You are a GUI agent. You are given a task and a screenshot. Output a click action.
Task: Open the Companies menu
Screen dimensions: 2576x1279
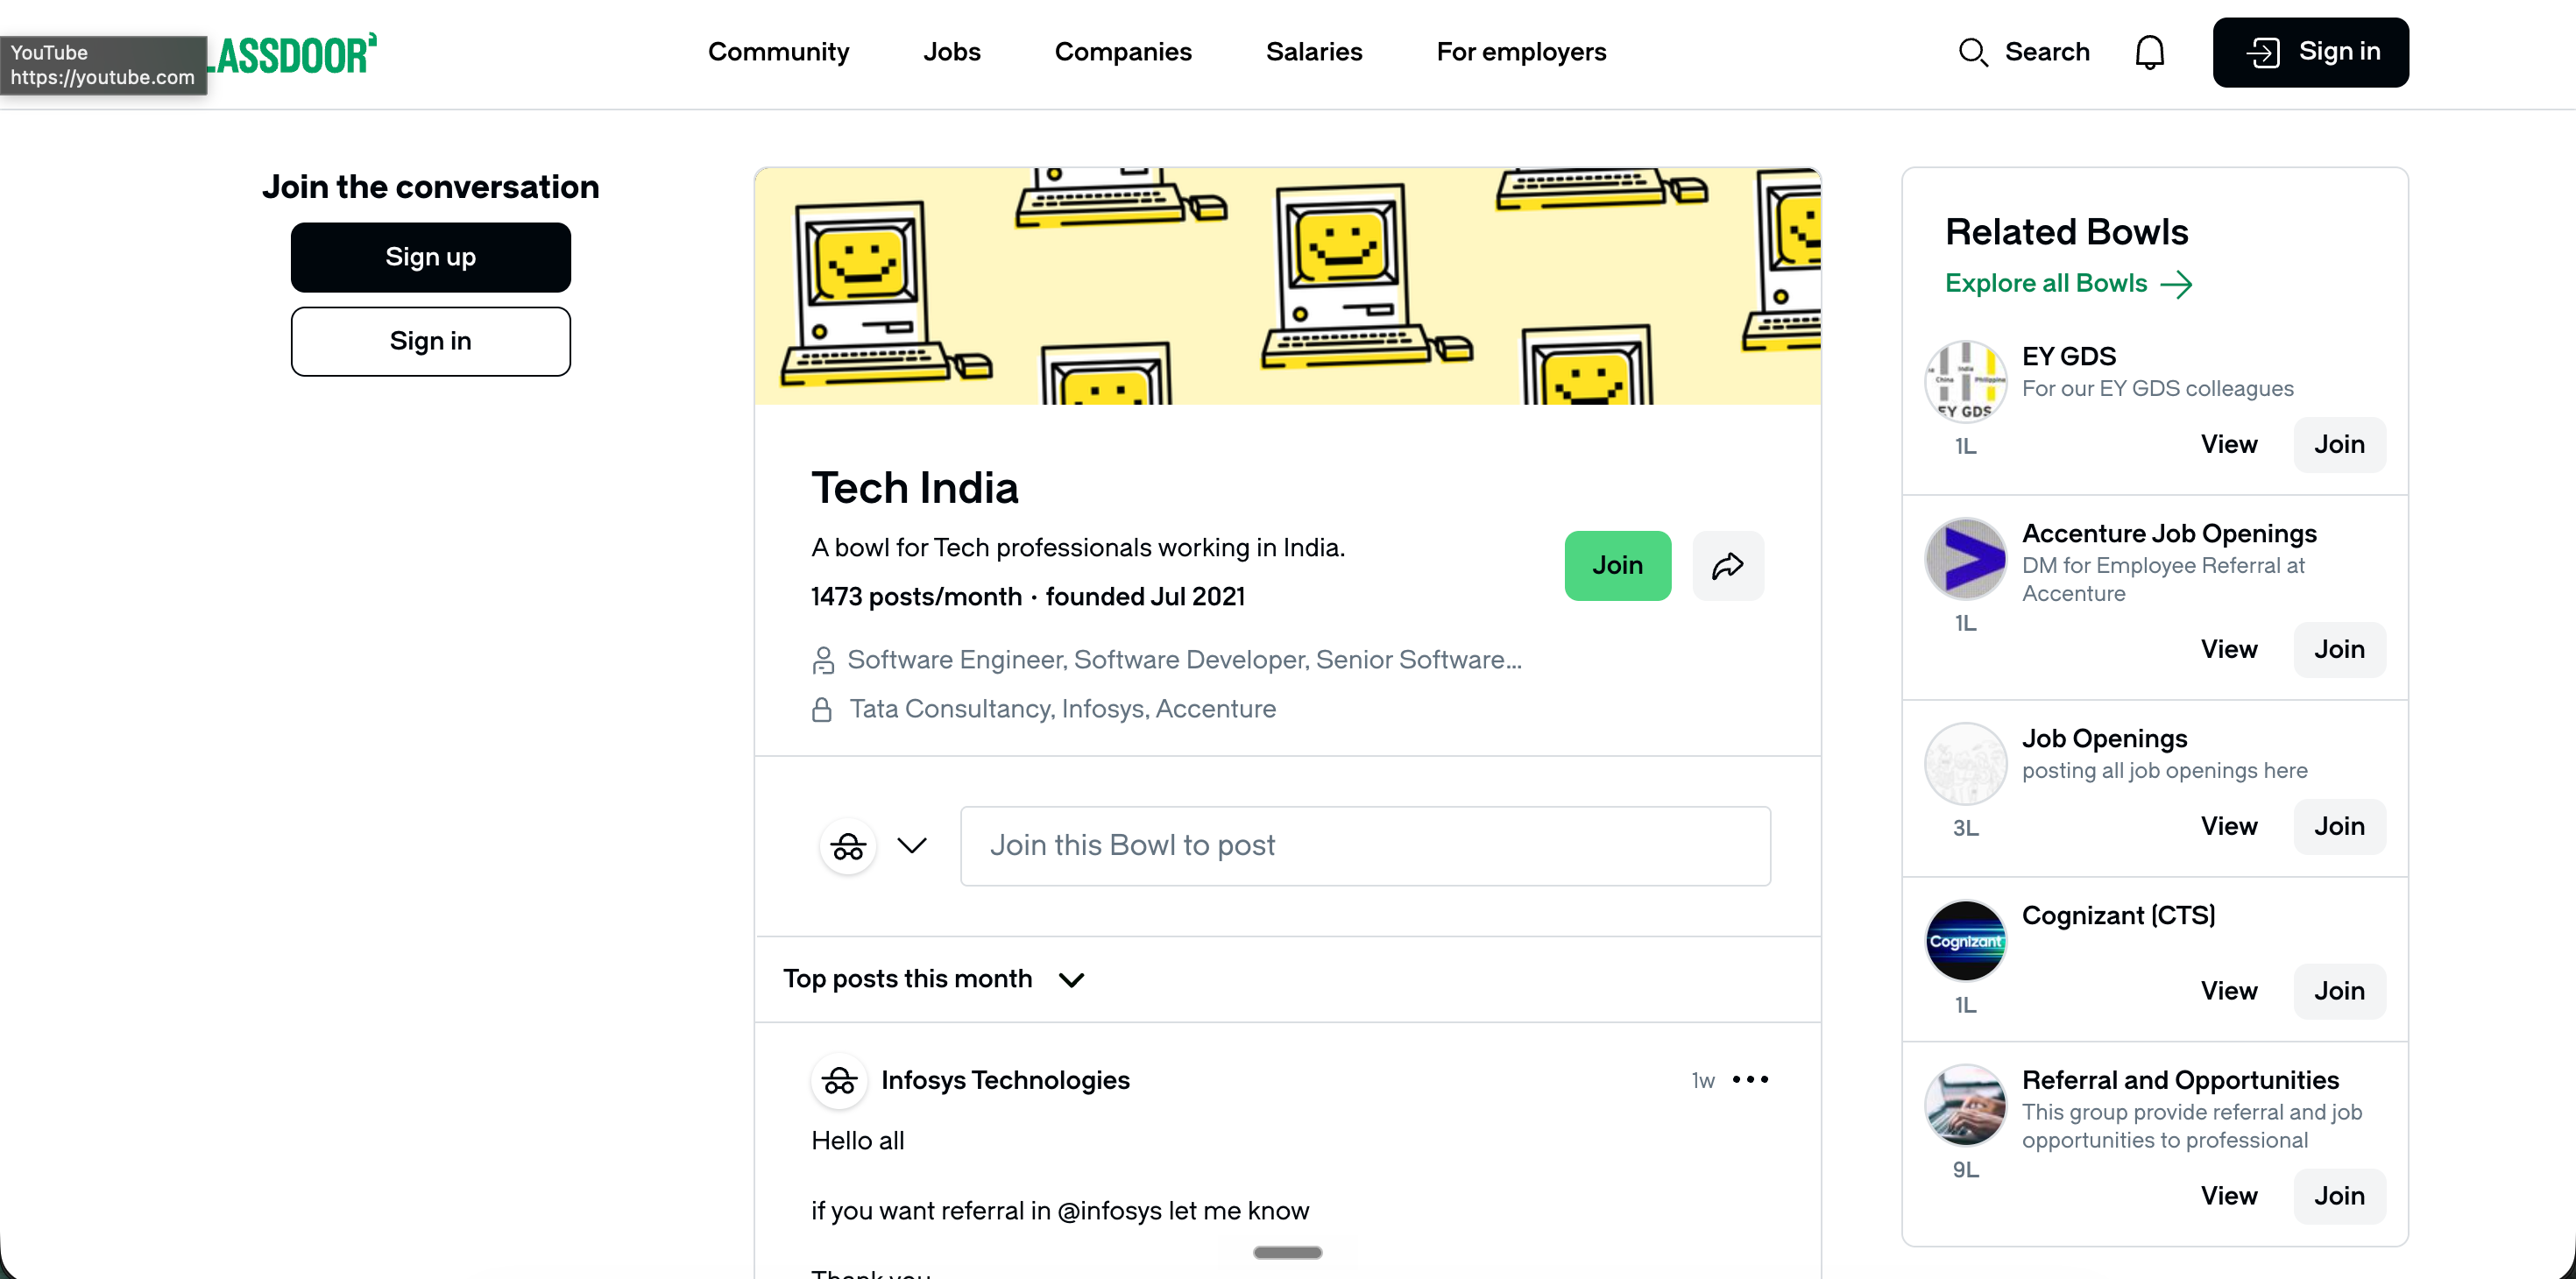click(x=1122, y=52)
